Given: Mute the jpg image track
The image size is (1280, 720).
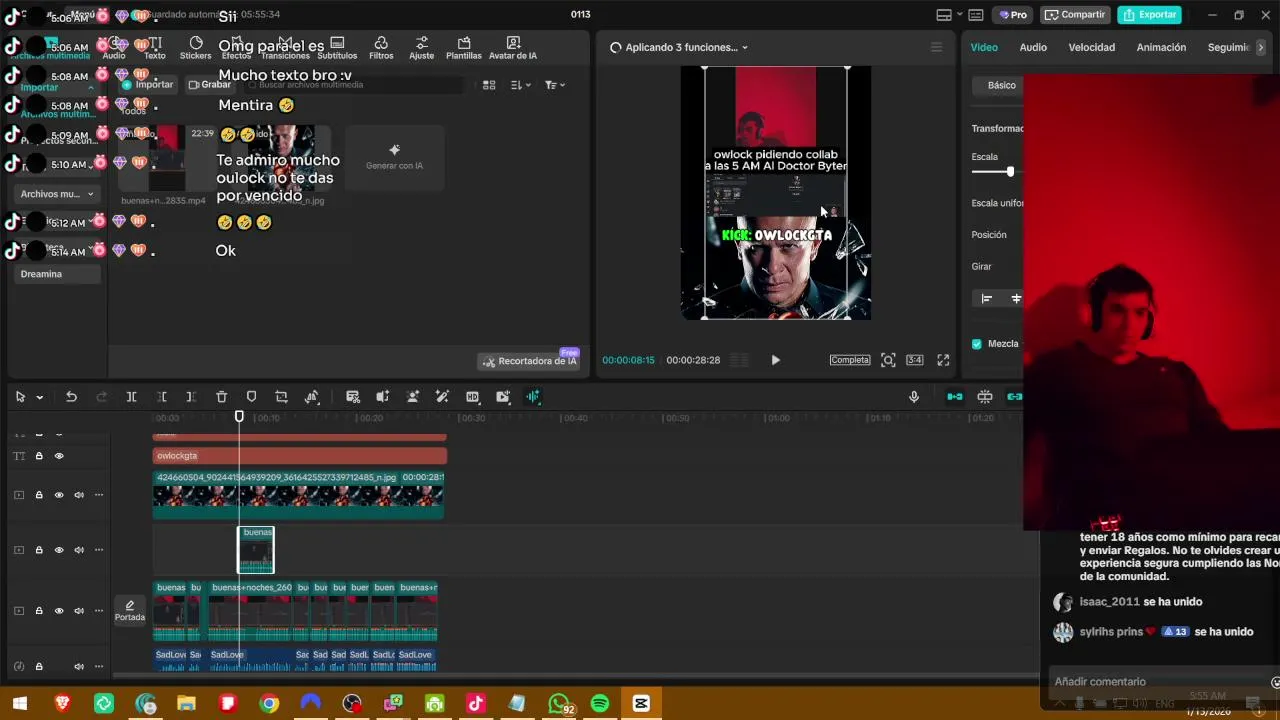Looking at the screenshot, I should pos(79,495).
